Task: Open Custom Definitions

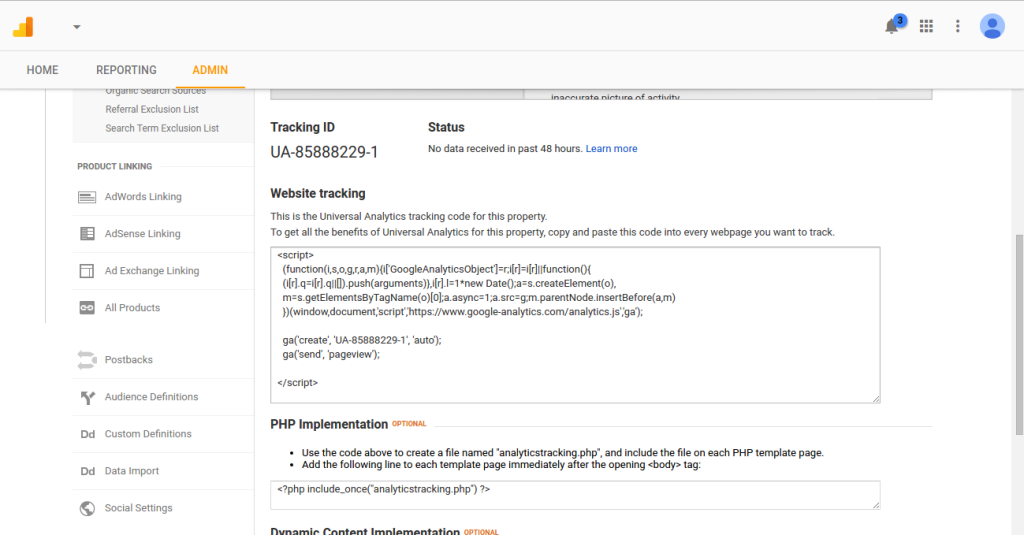Action: [x=148, y=434]
